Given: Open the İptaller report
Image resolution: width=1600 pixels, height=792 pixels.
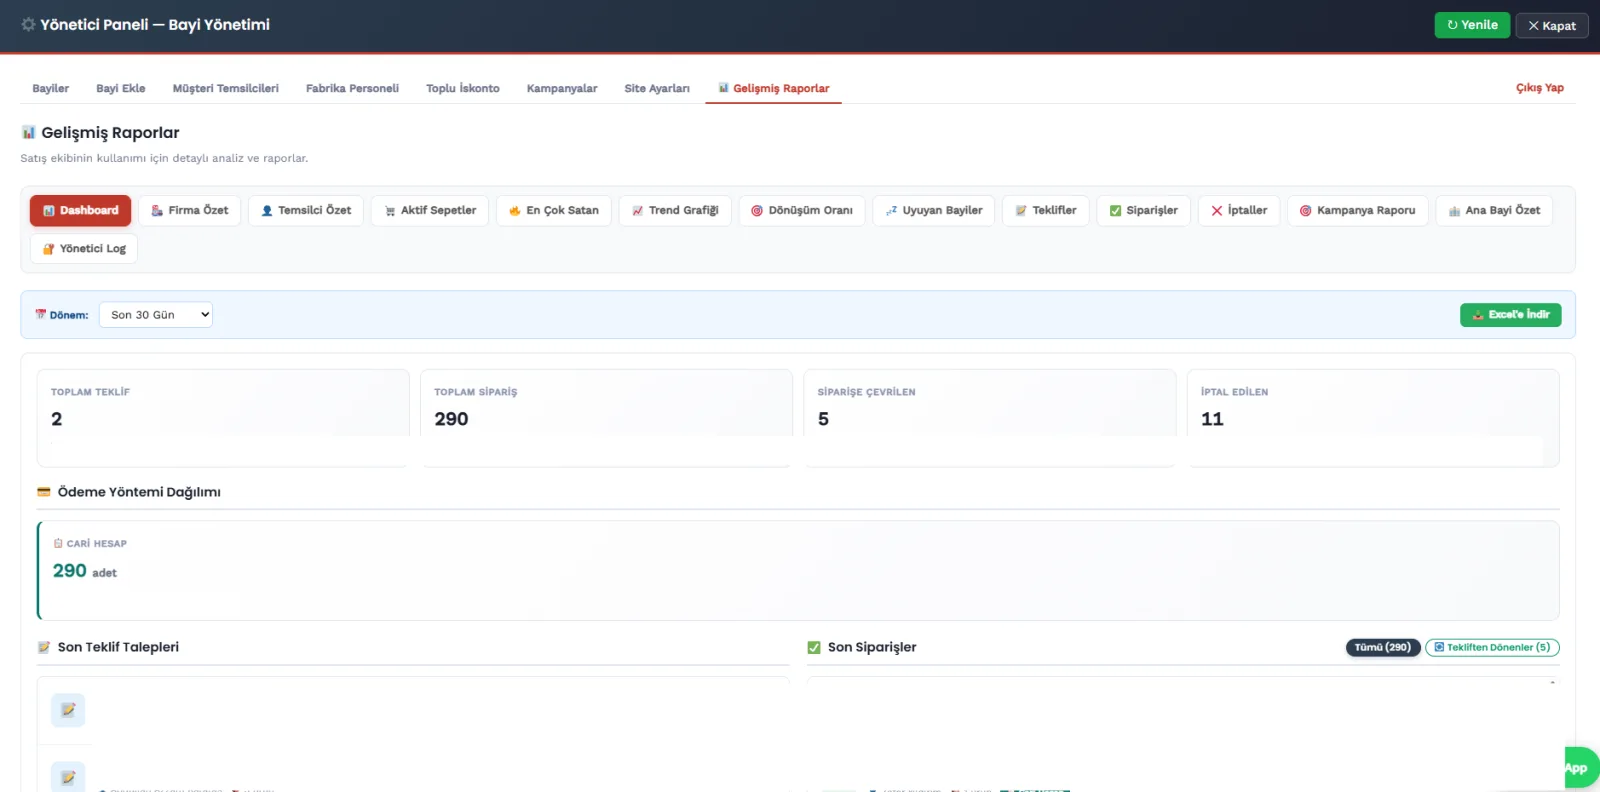Looking at the screenshot, I should (1239, 210).
